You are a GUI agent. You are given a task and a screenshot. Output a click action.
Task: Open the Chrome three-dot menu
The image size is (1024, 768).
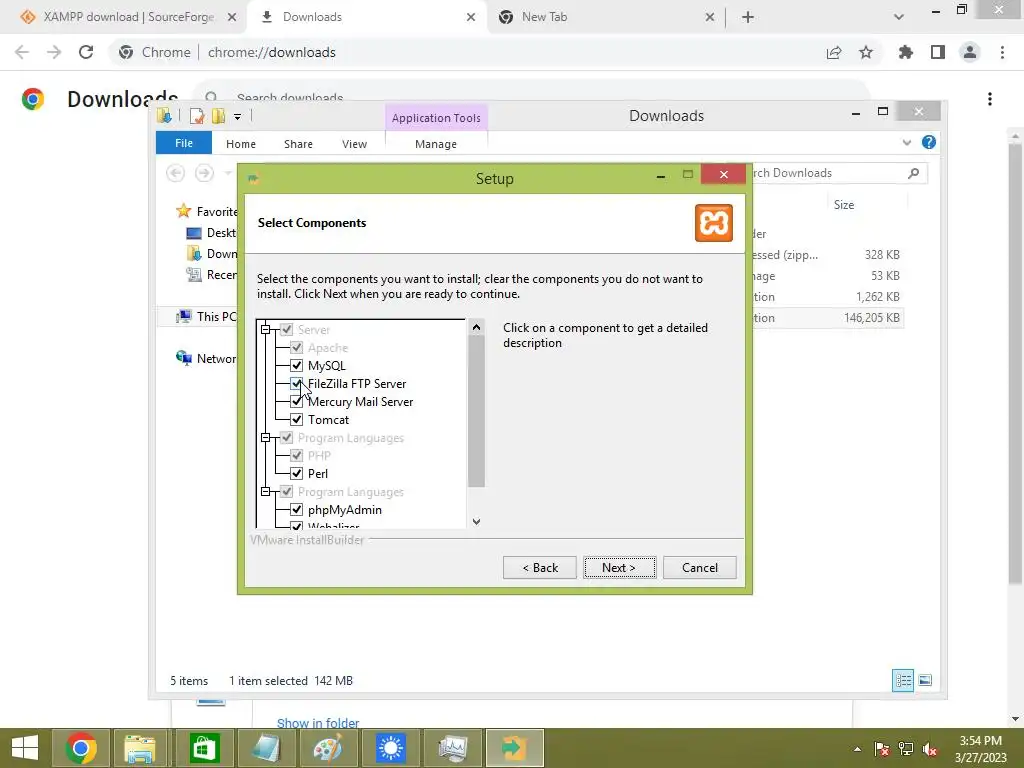[x=1002, y=52]
